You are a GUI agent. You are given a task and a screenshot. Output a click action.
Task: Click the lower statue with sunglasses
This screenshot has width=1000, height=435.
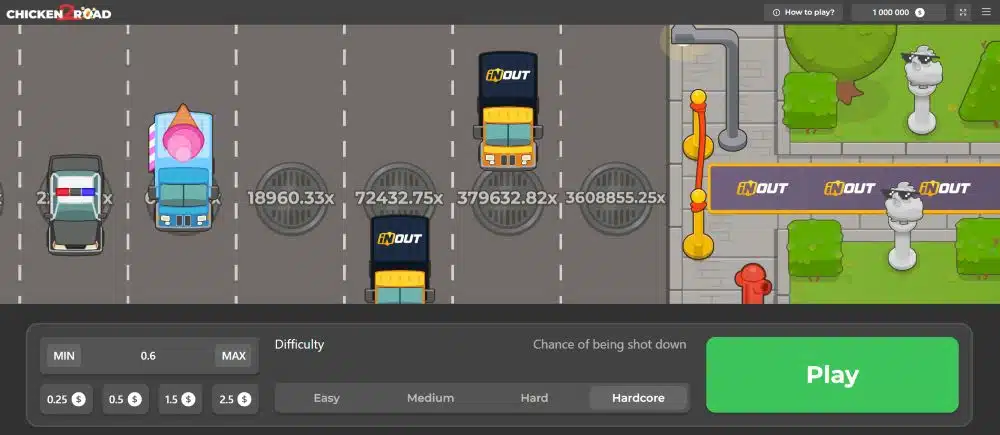(902, 226)
